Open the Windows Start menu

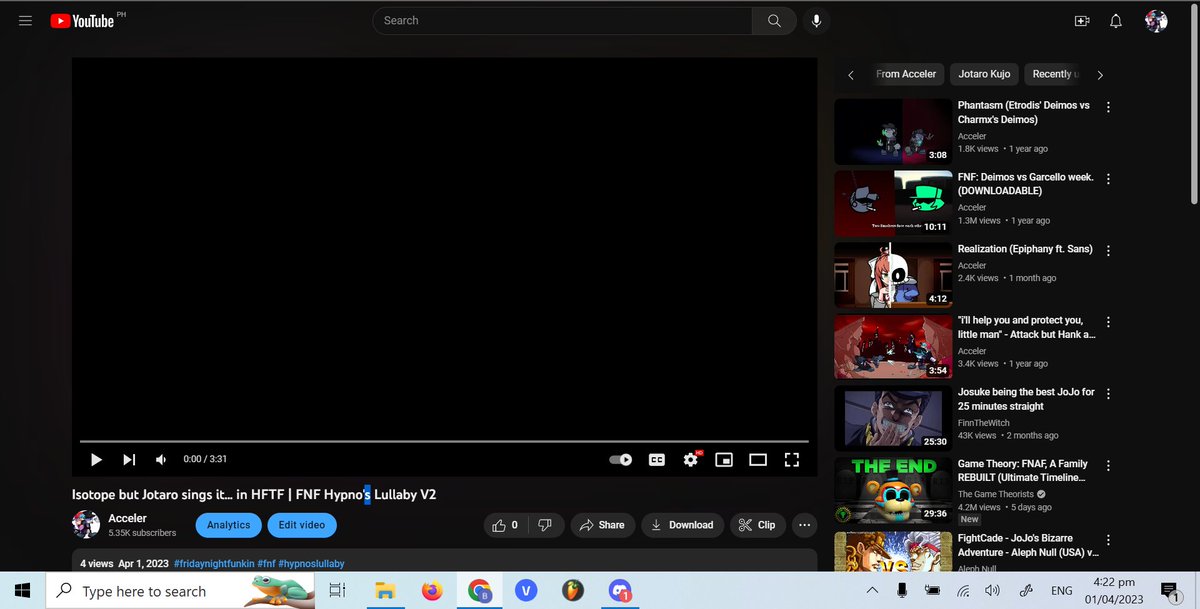(x=22, y=591)
